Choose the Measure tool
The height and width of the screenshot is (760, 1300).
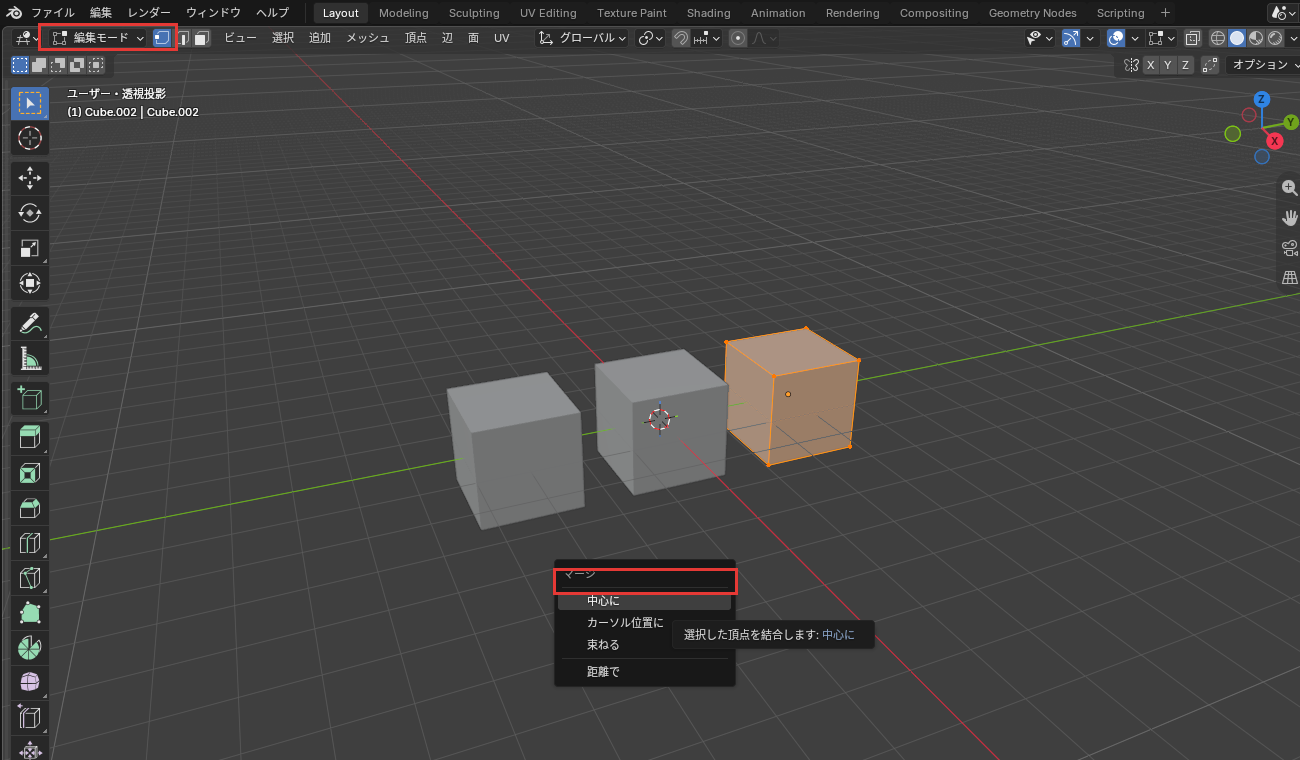point(30,360)
